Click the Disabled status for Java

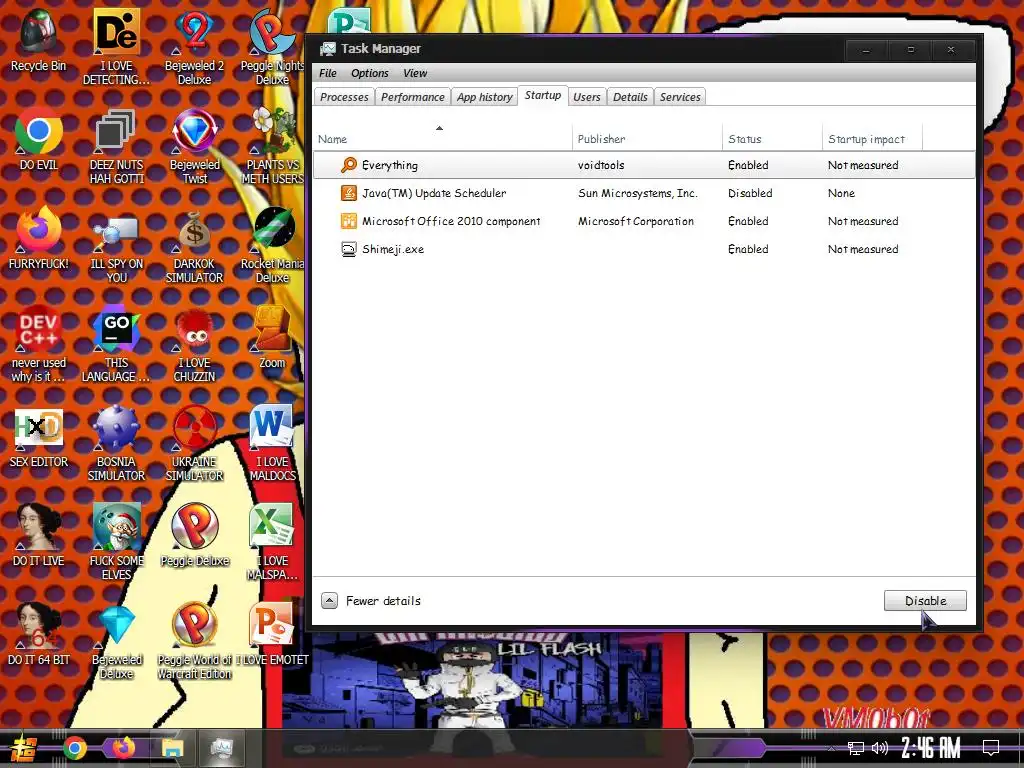pos(750,193)
